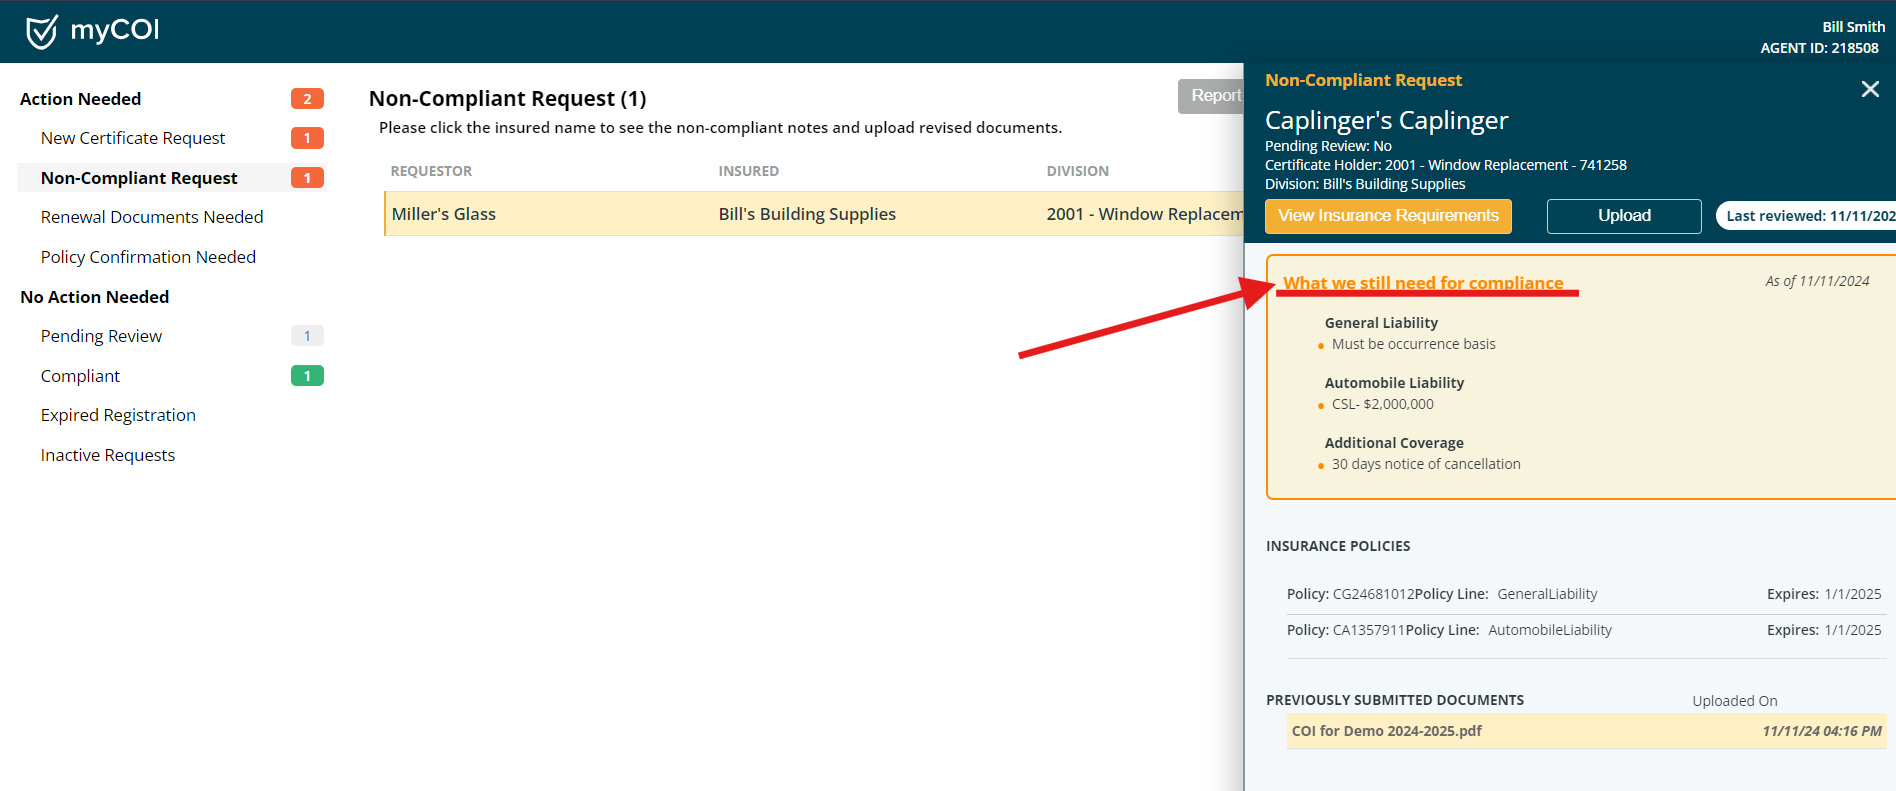Open View Insurance Requirements
Screen dimensions: 1896x791
coord(1388,216)
